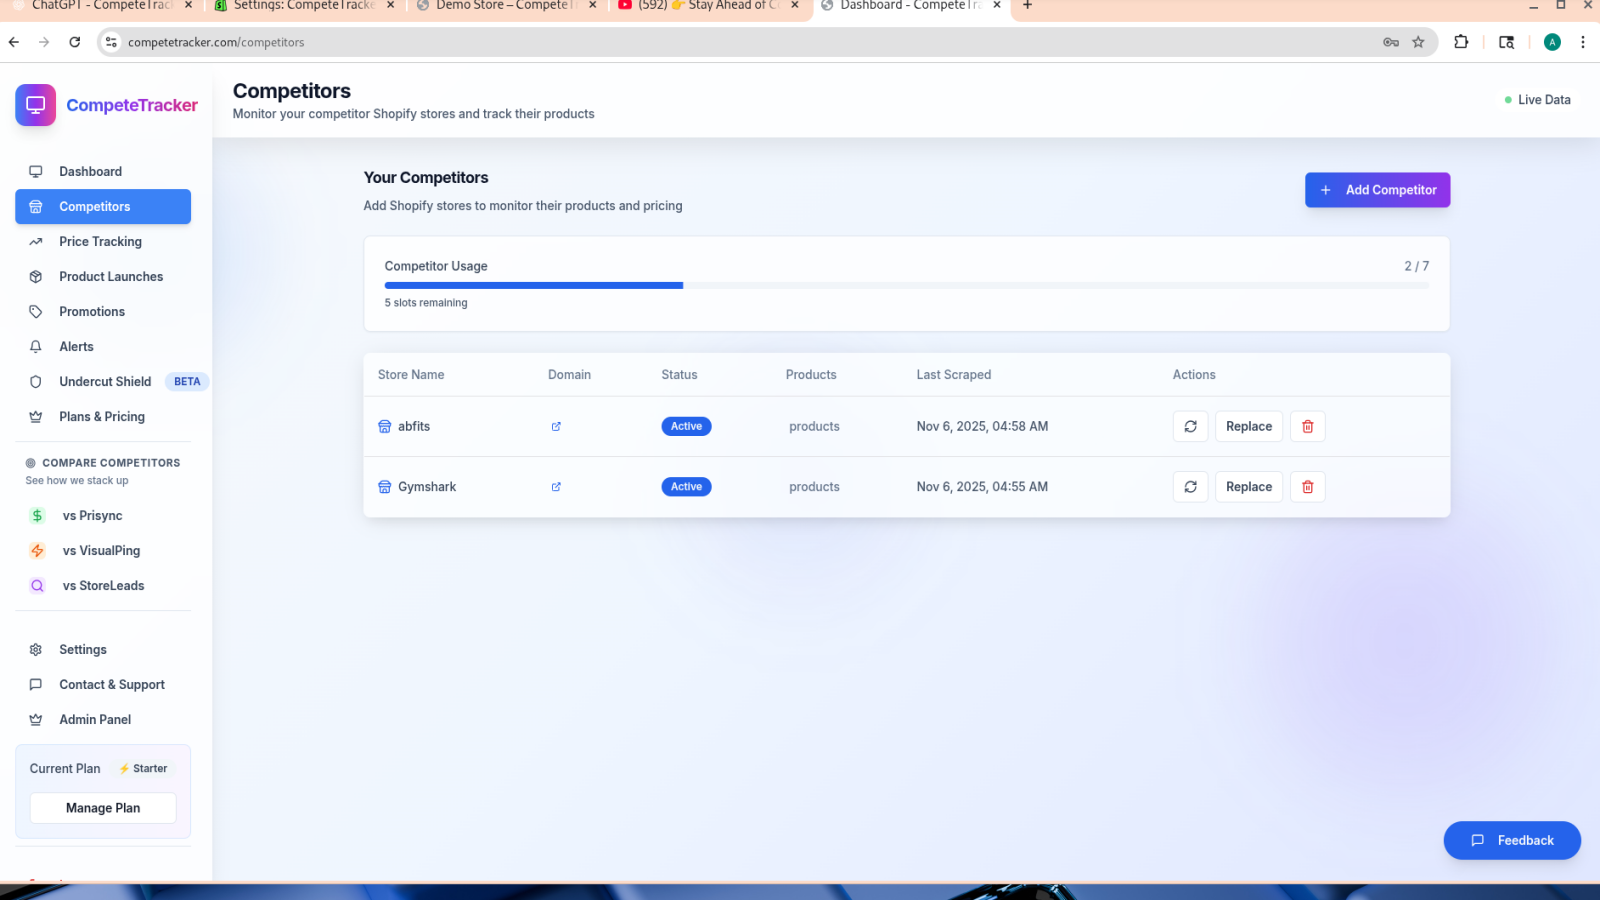1600x900 pixels.
Task: Open the Alerts page
Action: [x=103, y=346]
